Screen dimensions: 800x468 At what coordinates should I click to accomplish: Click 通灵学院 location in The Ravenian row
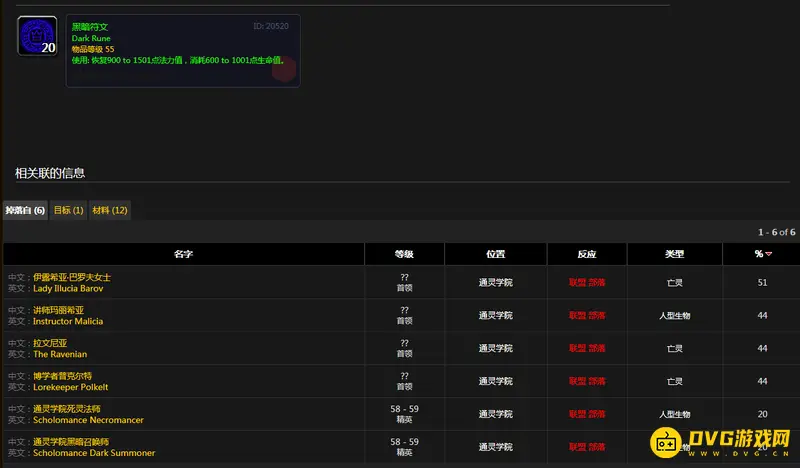pos(495,349)
